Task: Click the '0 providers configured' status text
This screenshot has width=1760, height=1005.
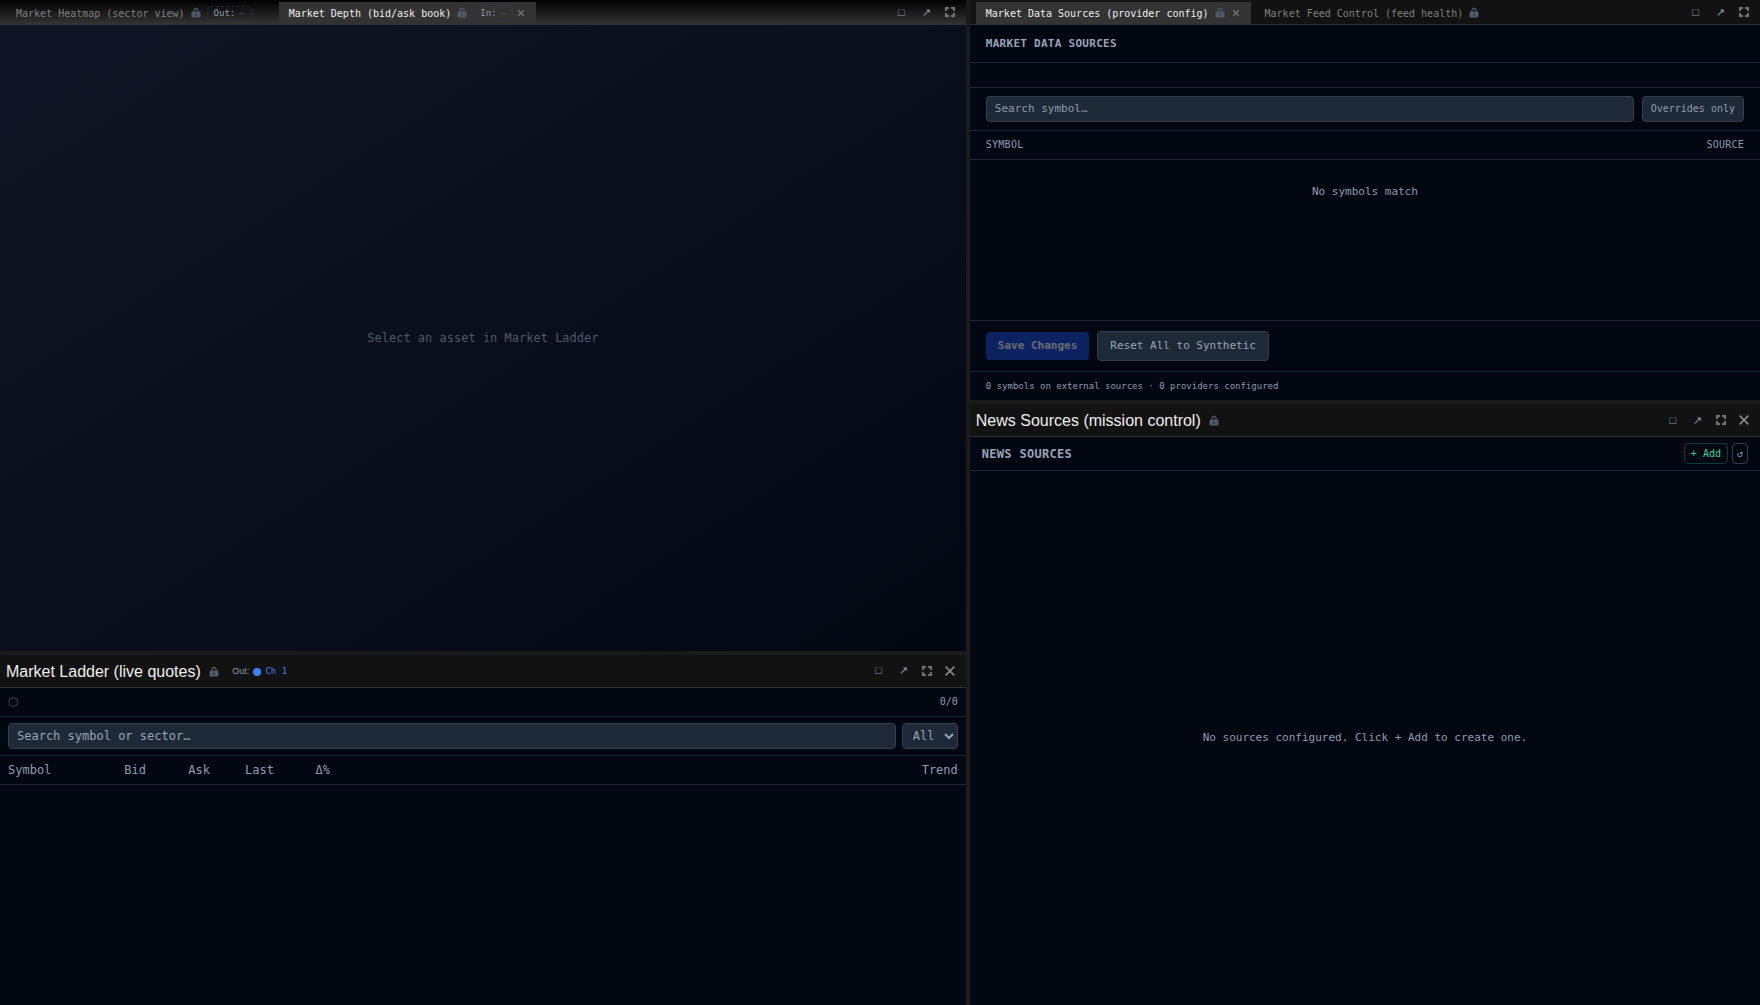Action: tap(1218, 386)
